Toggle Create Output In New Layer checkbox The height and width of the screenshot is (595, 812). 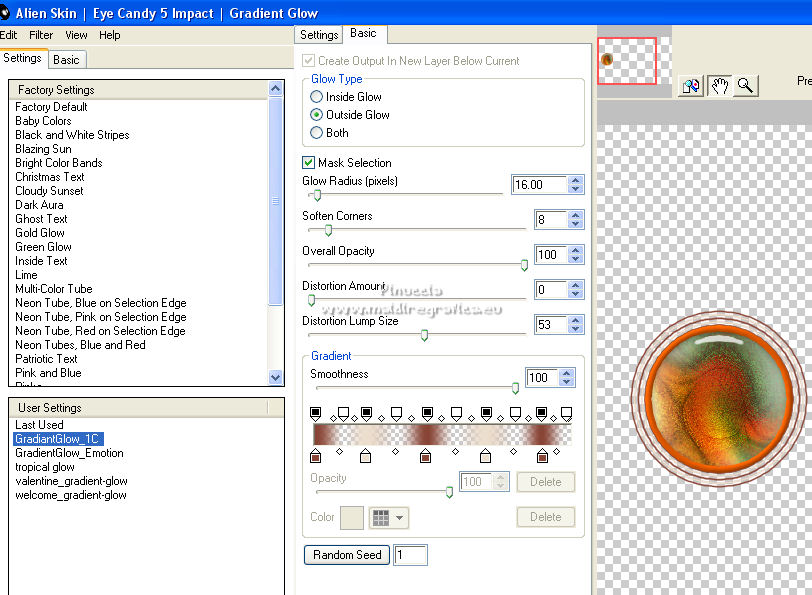coord(308,61)
